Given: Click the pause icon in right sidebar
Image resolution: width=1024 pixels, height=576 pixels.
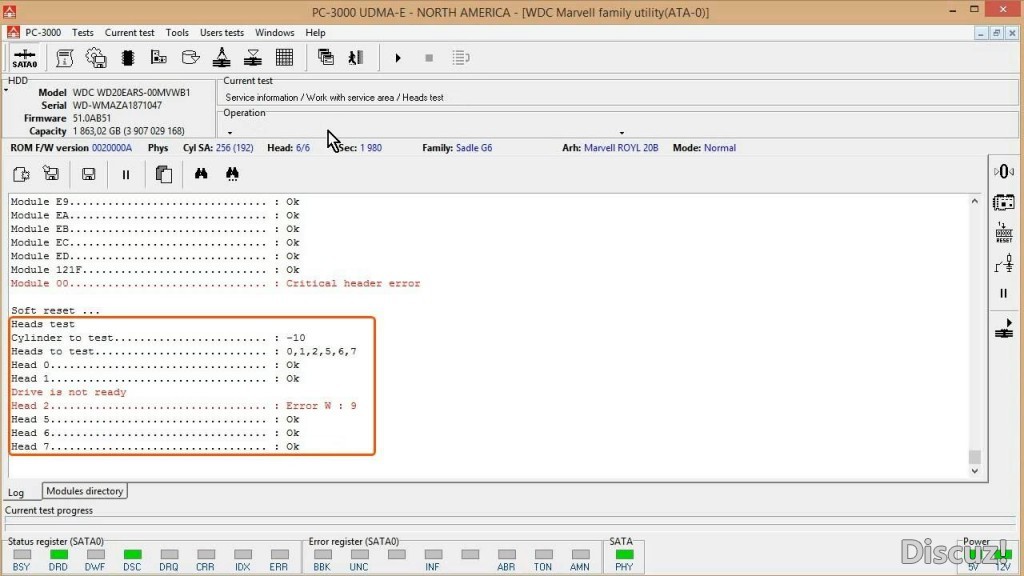Looking at the screenshot, I should pos(1004,293).
